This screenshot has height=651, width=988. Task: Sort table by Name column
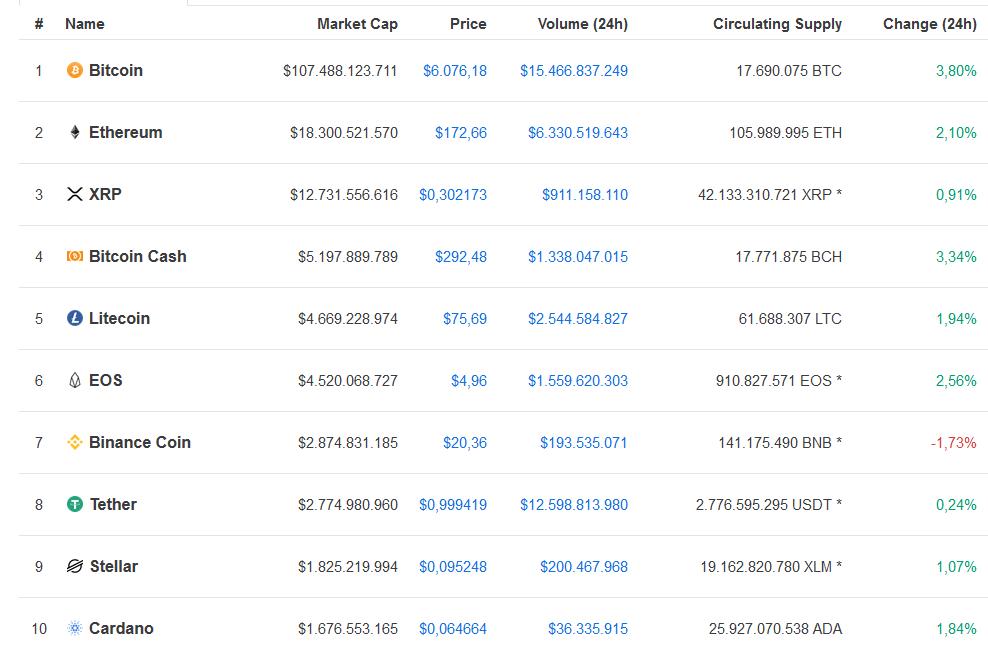click(x=84, y=24)
